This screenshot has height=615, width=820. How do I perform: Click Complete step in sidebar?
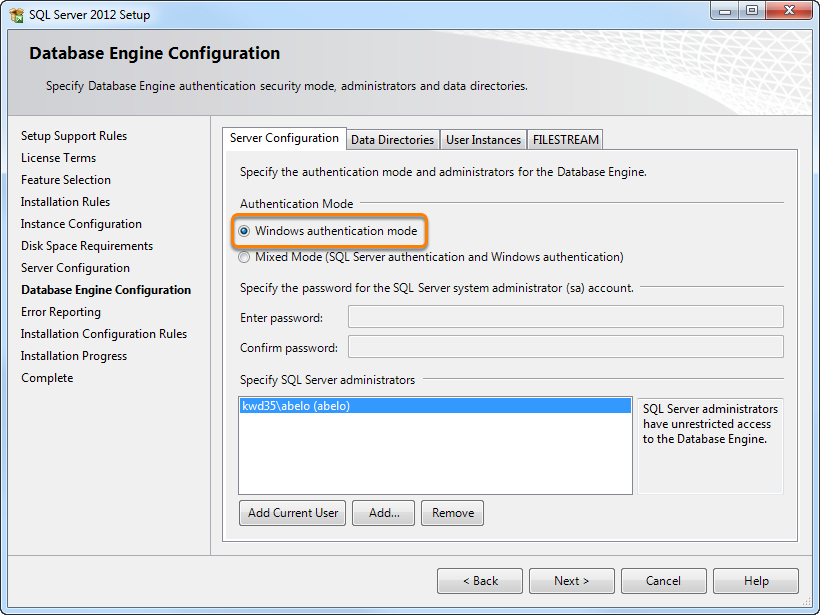(x=47, y=378)
